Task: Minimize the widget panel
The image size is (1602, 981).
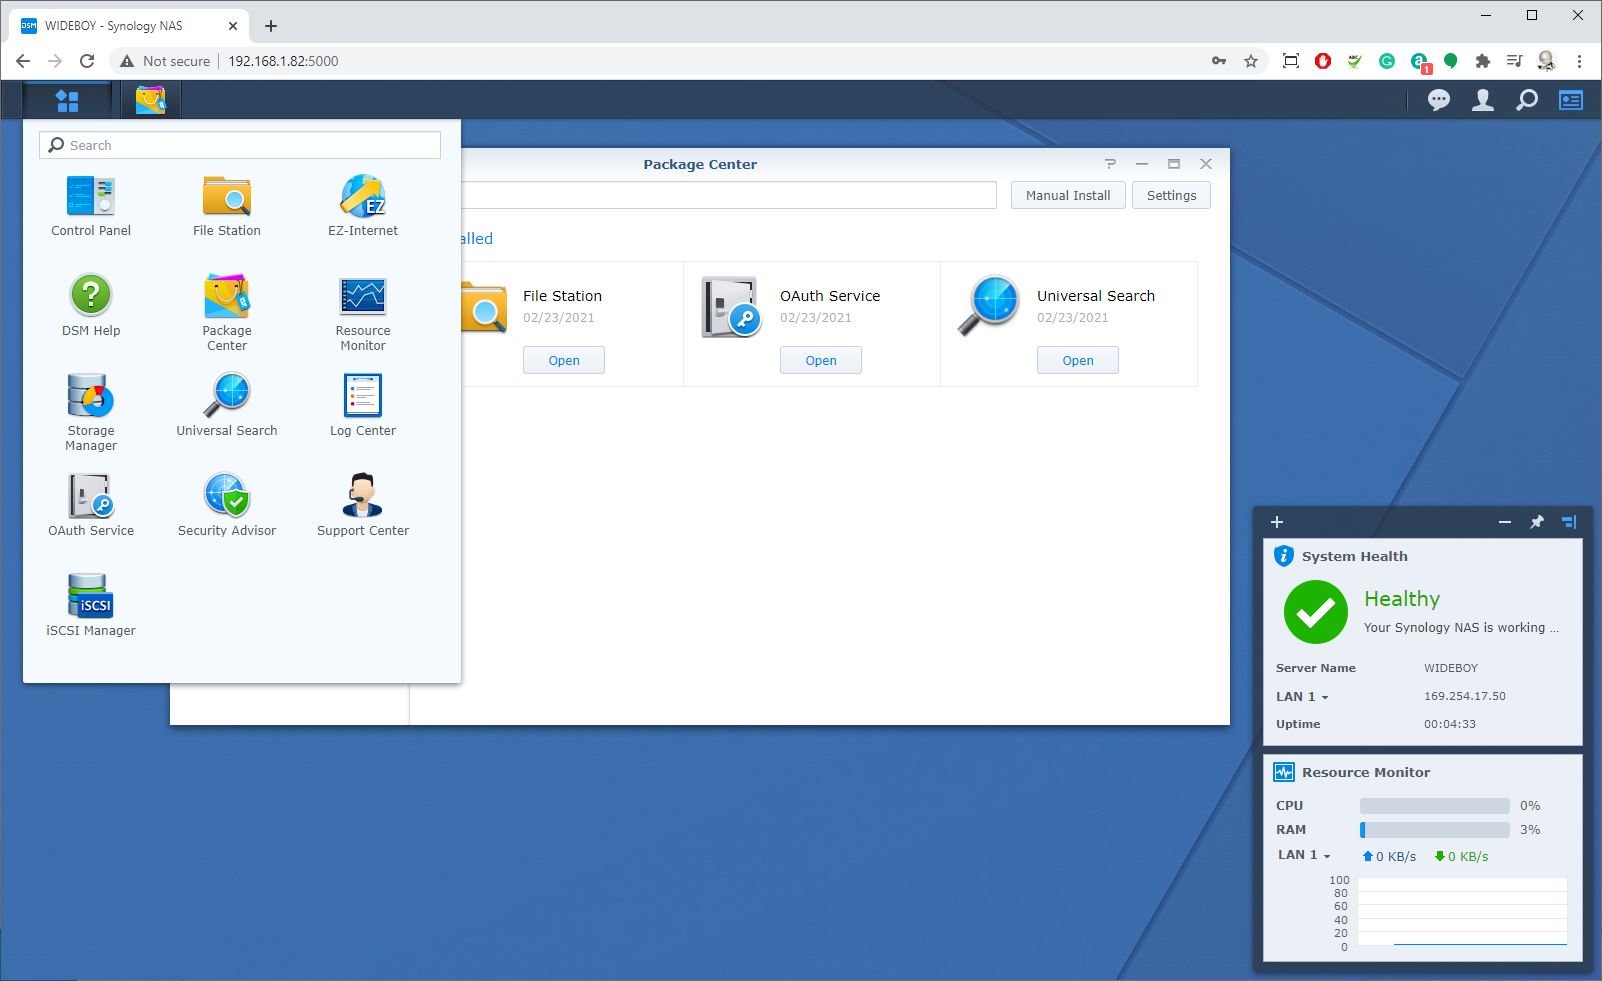Action: coord(1505,522)
